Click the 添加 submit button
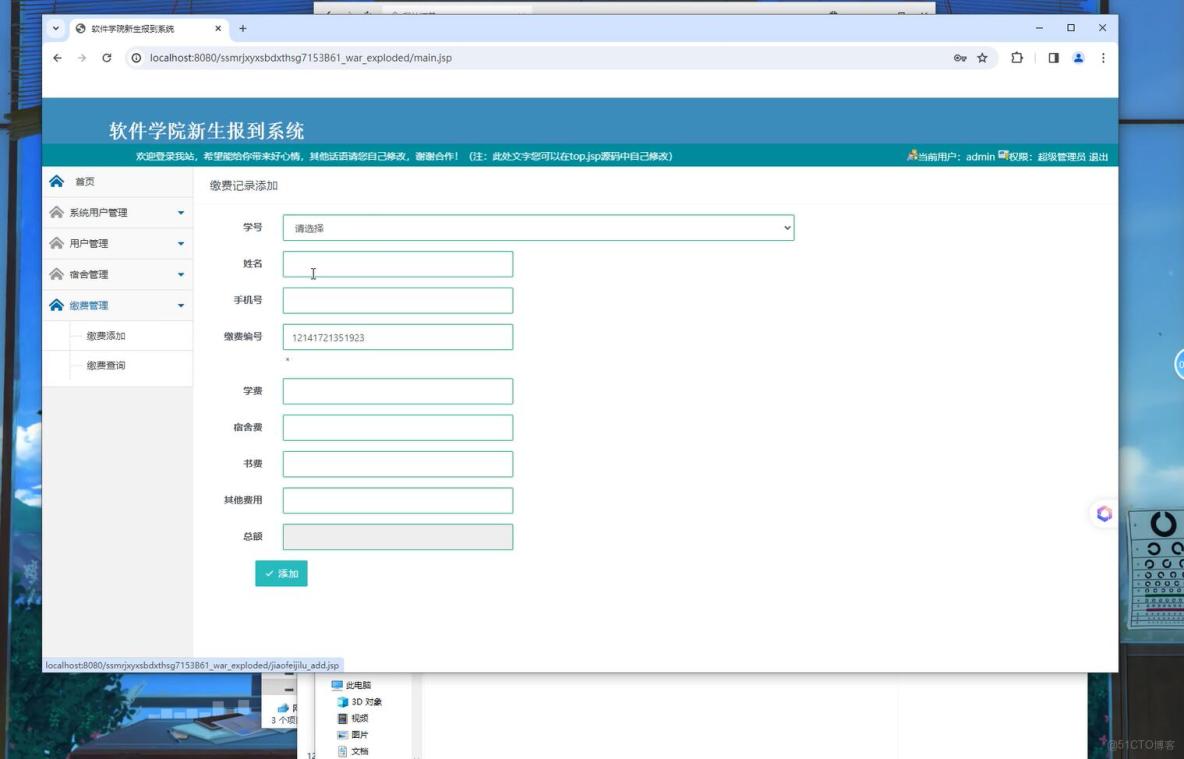This screenshot has width=1184, height=759. [282, 573]
